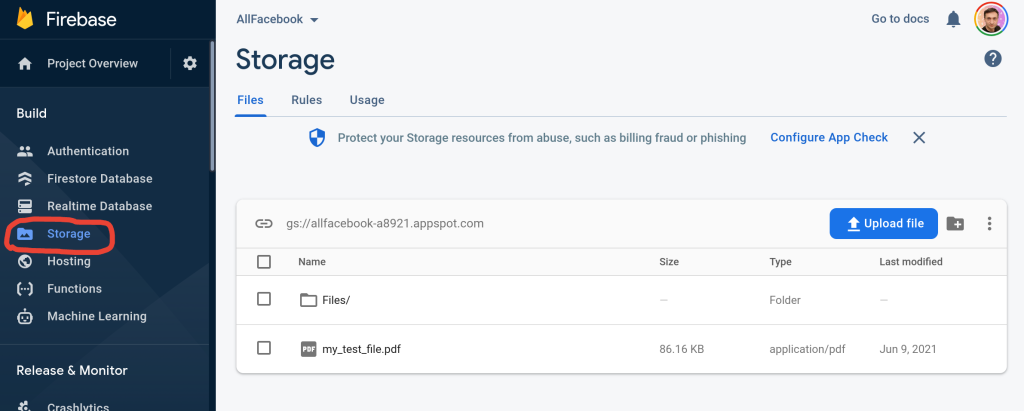
Task: Open Realtime Database in the sidebar
Action: pyautogui.click(x=99, y=206)
